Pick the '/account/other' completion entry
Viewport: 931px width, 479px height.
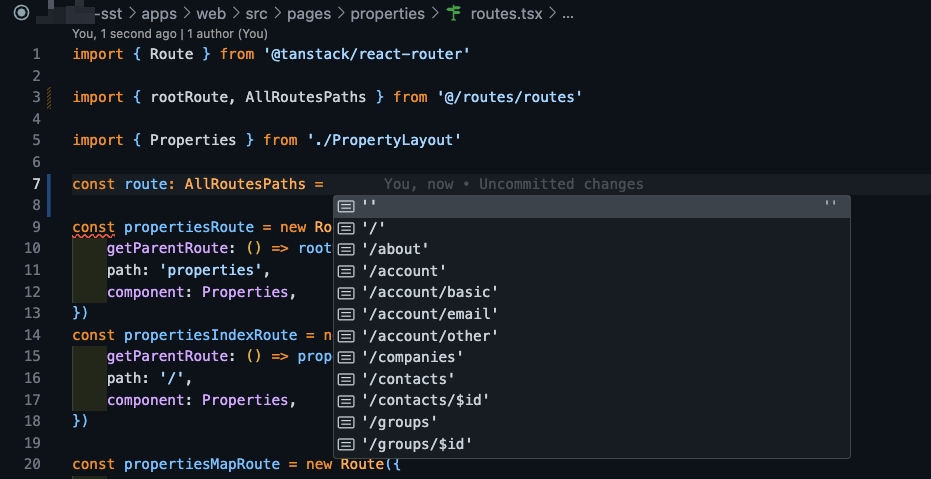pos(429,336)
